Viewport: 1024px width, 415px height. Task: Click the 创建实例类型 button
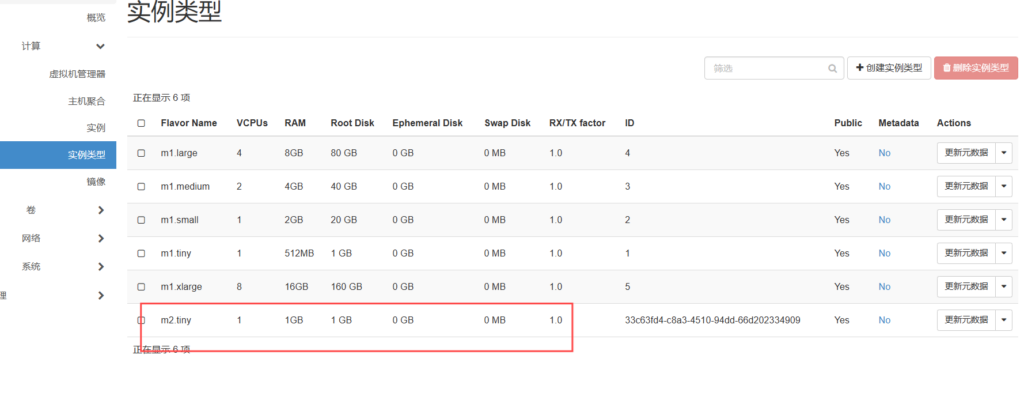coord(889,68)
